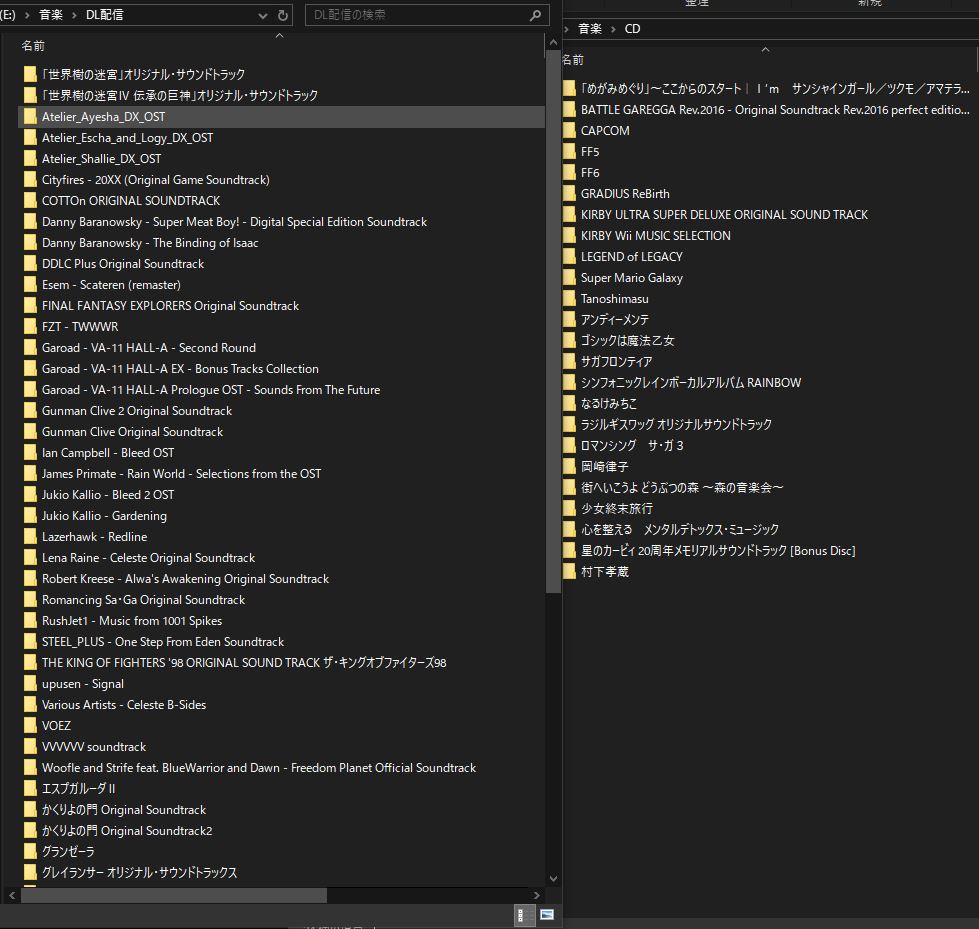Select "Atelier_Shallie_DX_OST" folder name
979x929 pixels.
tap(101, 159)
